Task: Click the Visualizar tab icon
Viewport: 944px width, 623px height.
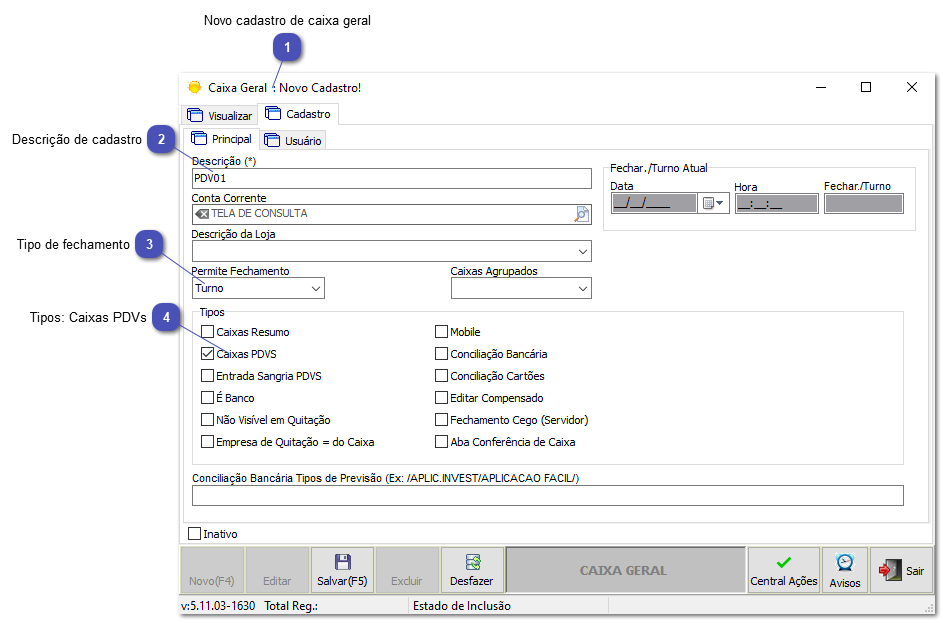Action: click(196, 114)
